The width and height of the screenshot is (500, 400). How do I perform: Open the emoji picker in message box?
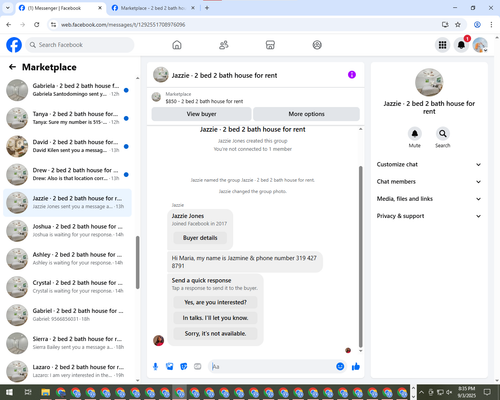click(x=340, y=367)
